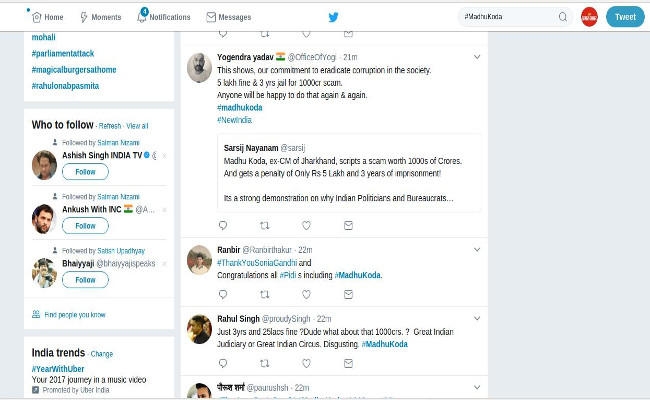650x400 pixels.
Task: Follow Ankush With INC
Action: 84,226
